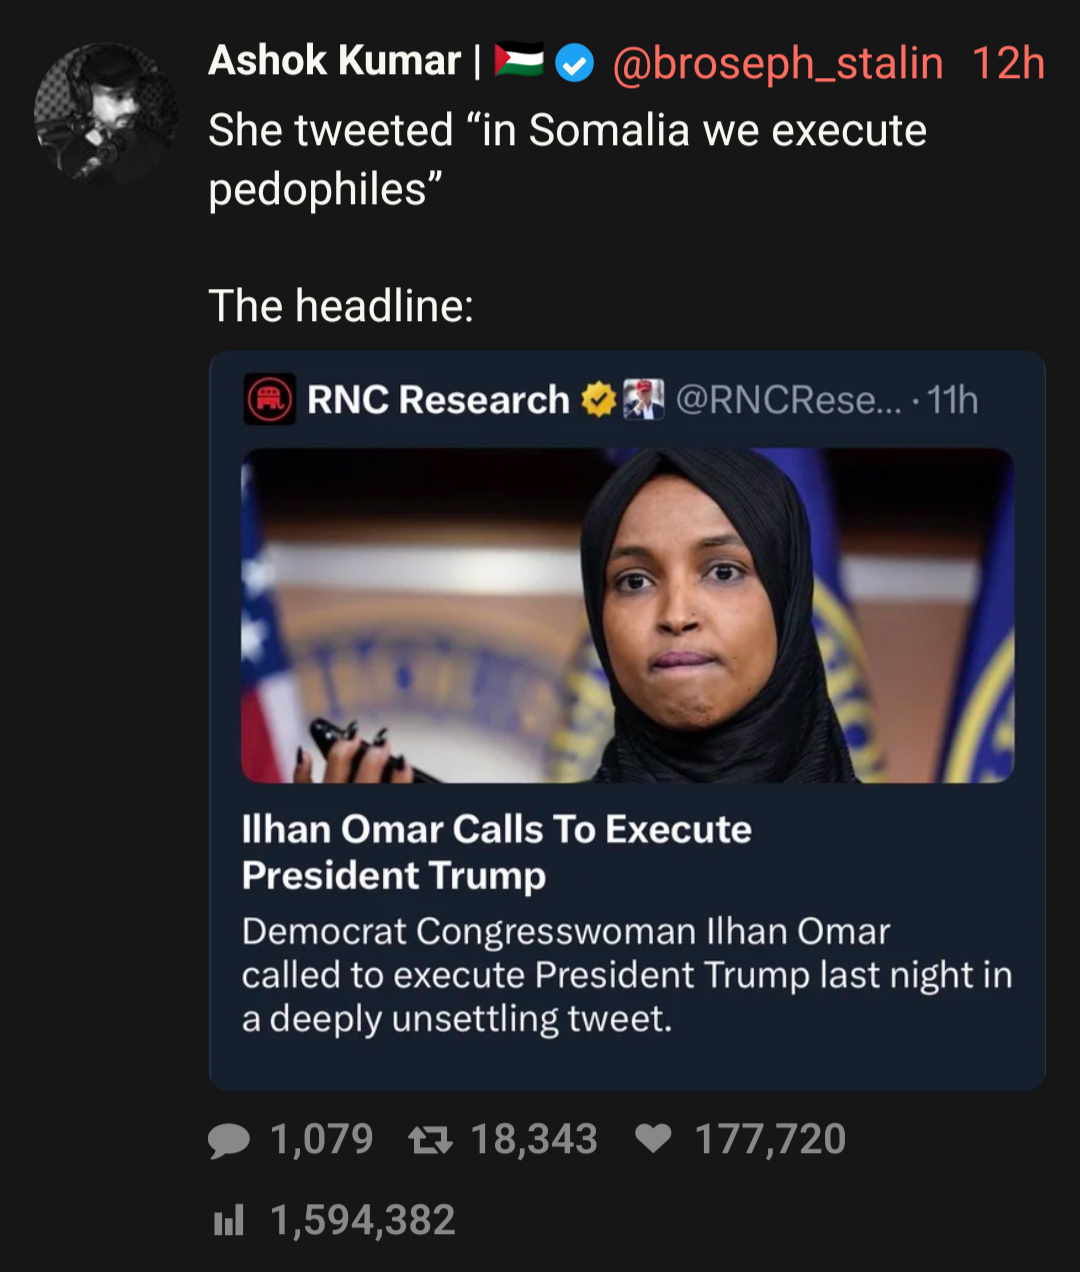Click the 18,343 retweet count
This screenshot has height=1272, width=1080.
[534, 1140]
